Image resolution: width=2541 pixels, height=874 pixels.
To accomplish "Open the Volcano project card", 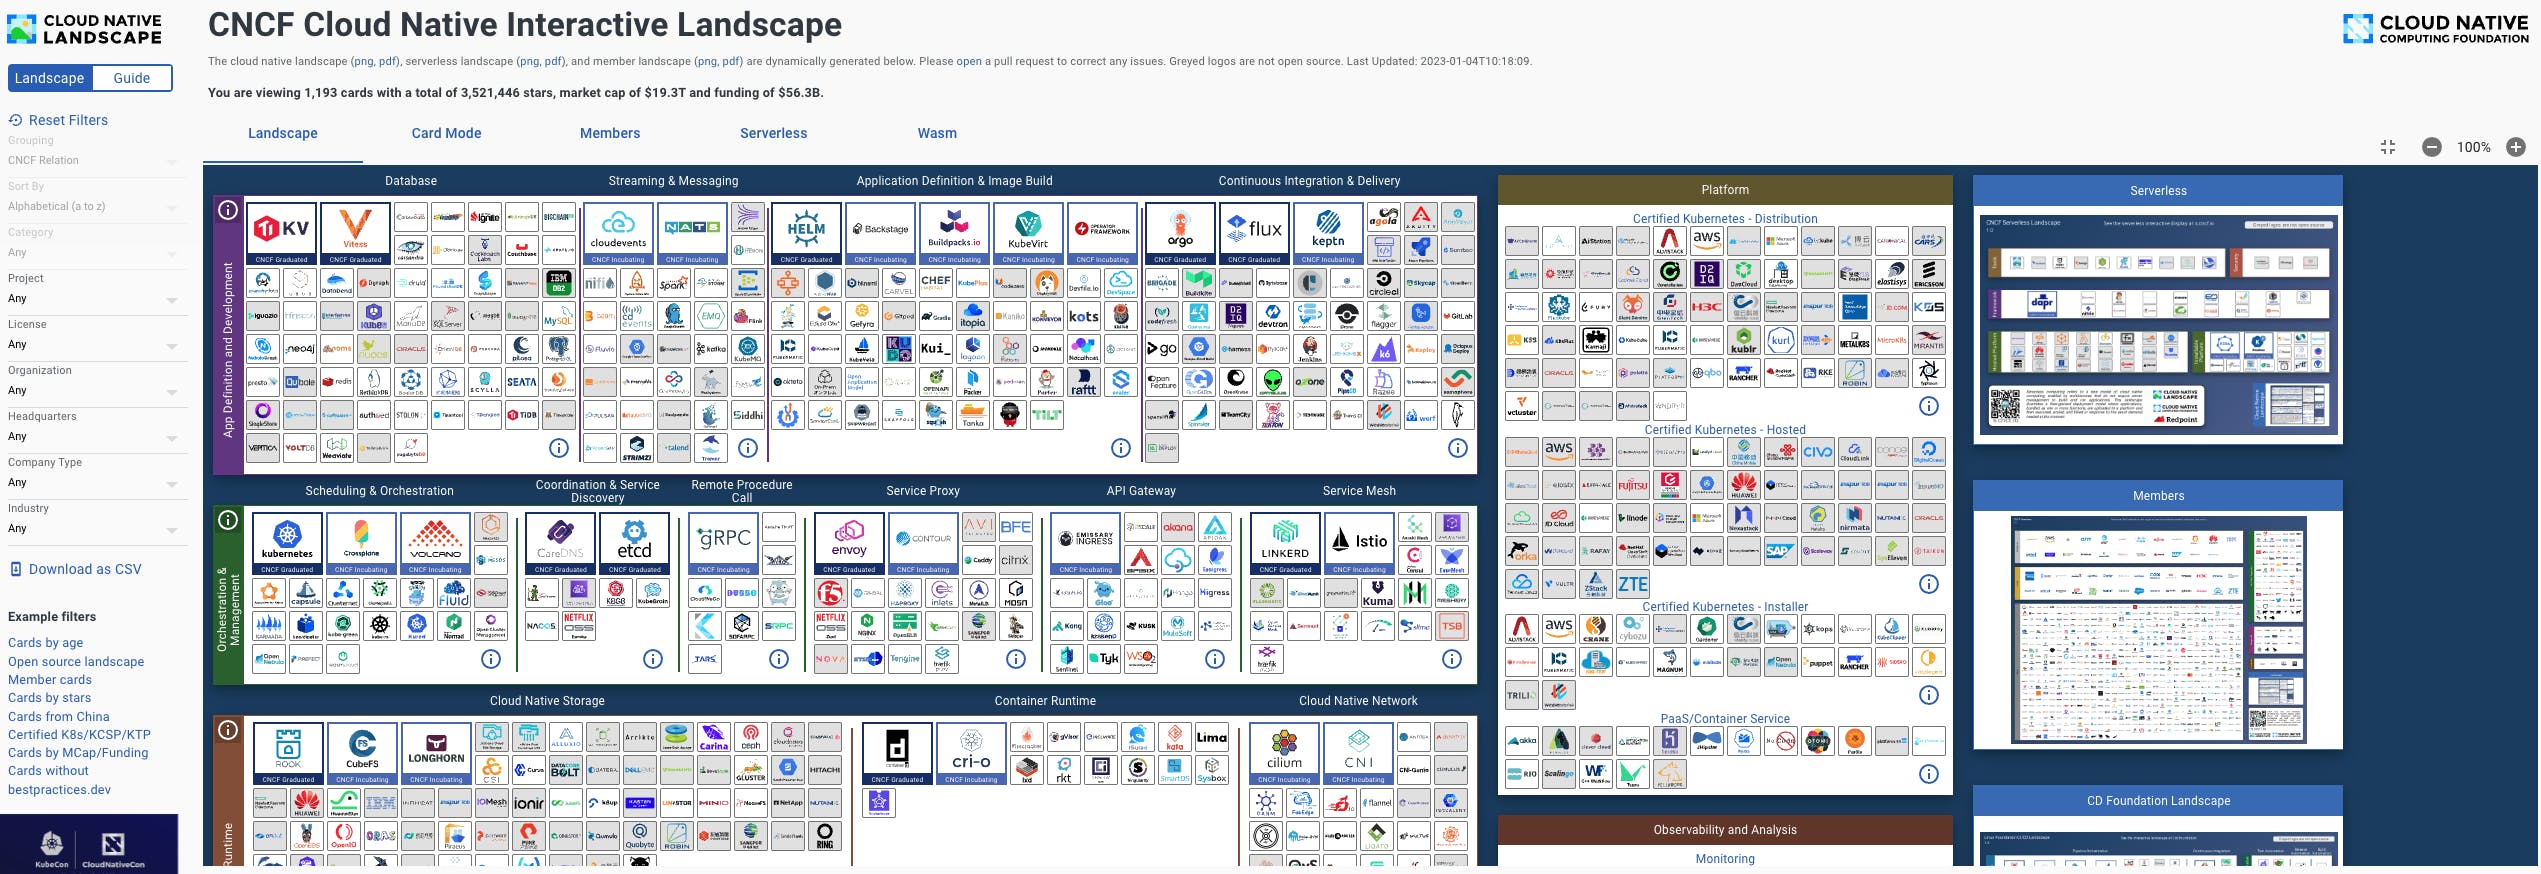I will (x=435, y=544).
